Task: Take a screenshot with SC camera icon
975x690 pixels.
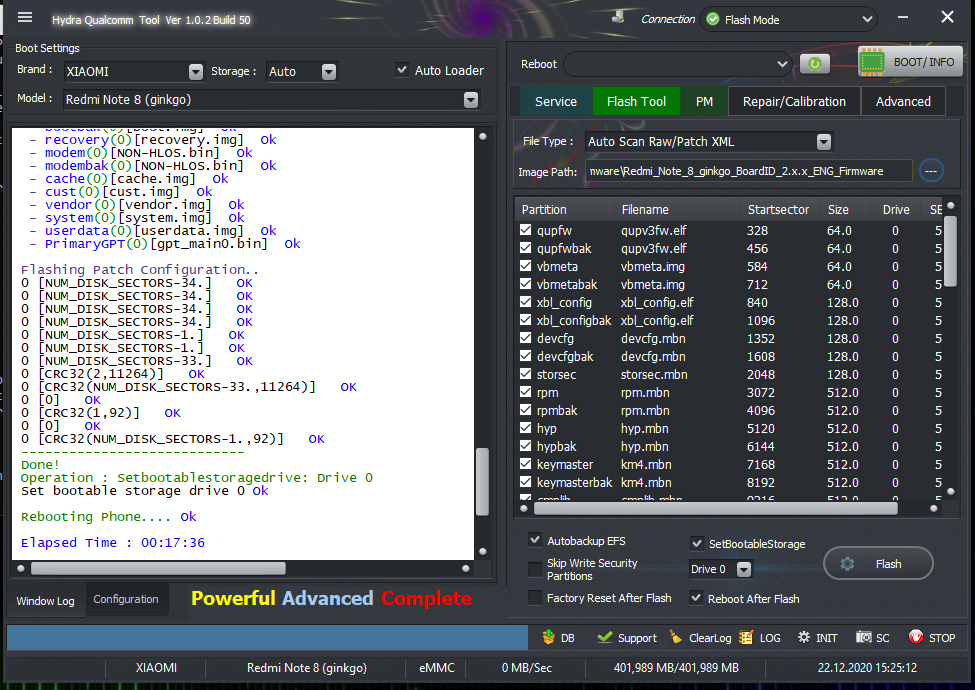Action: click(864, 637)
